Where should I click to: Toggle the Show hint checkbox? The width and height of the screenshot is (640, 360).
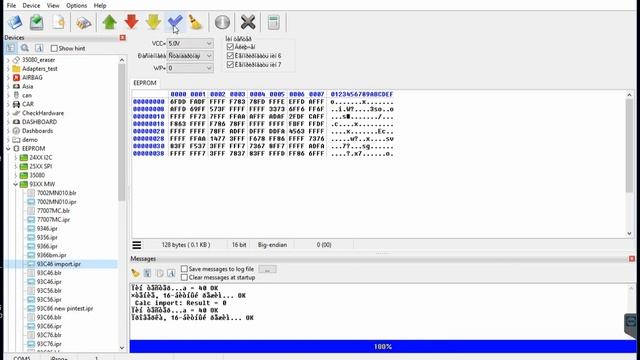point(54,48)
